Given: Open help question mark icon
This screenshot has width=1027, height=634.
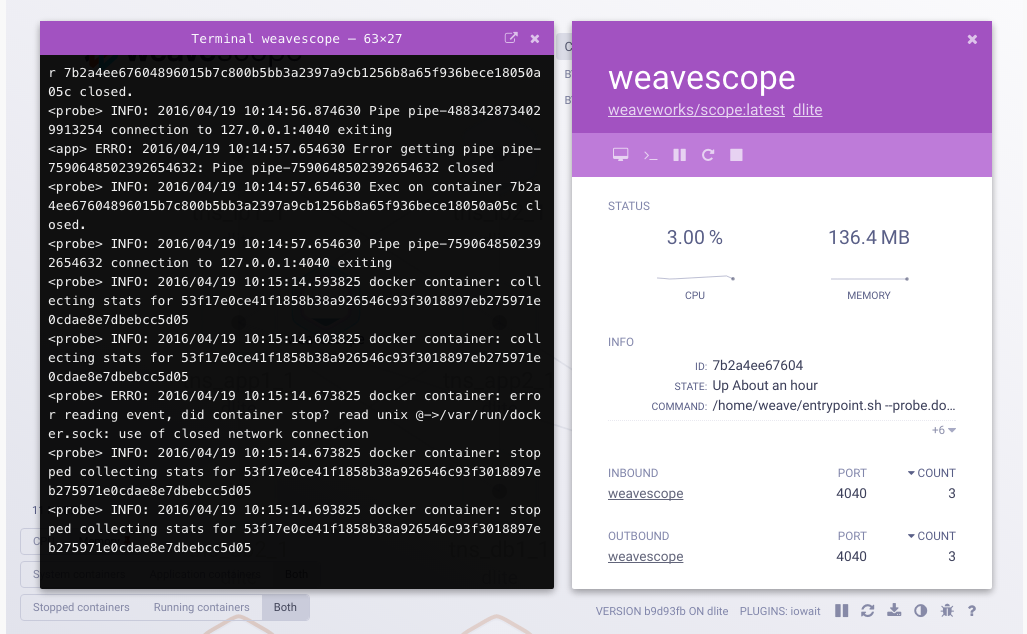Looking at the screenshot, I should (x=972, y=611).
